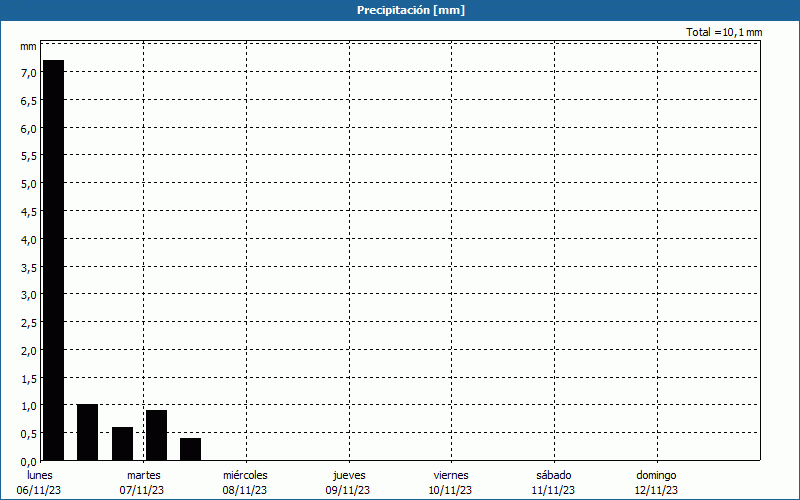Click the '12/11/23' date label
Screen dimensions: 800x500
(x=656, y=490)
